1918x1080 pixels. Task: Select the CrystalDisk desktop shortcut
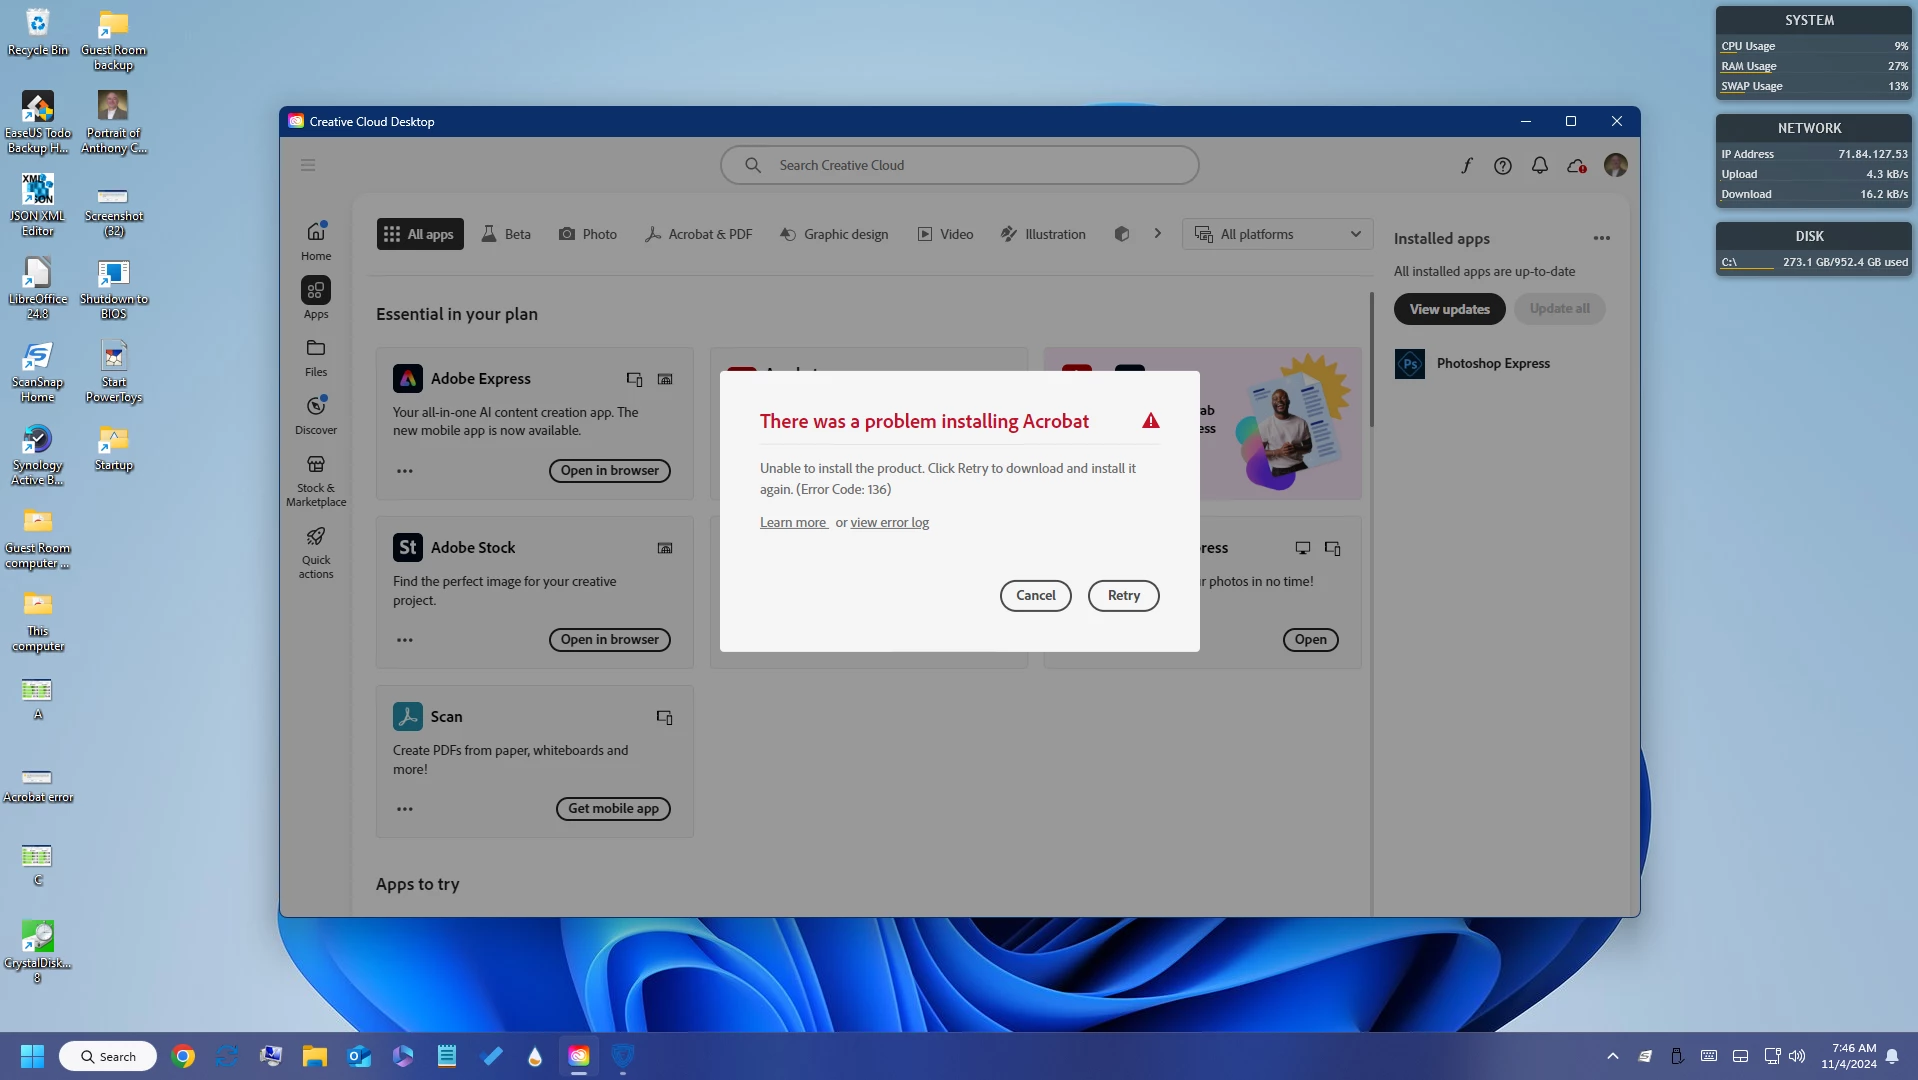coord(38,951)
